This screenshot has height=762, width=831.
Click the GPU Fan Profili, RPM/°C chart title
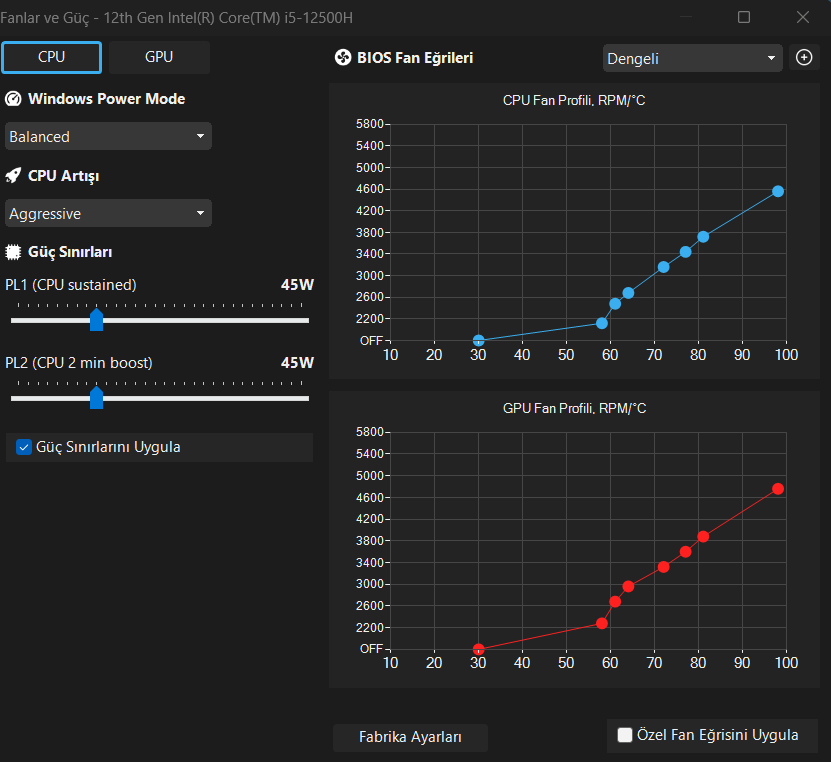[x=574, y=408]
